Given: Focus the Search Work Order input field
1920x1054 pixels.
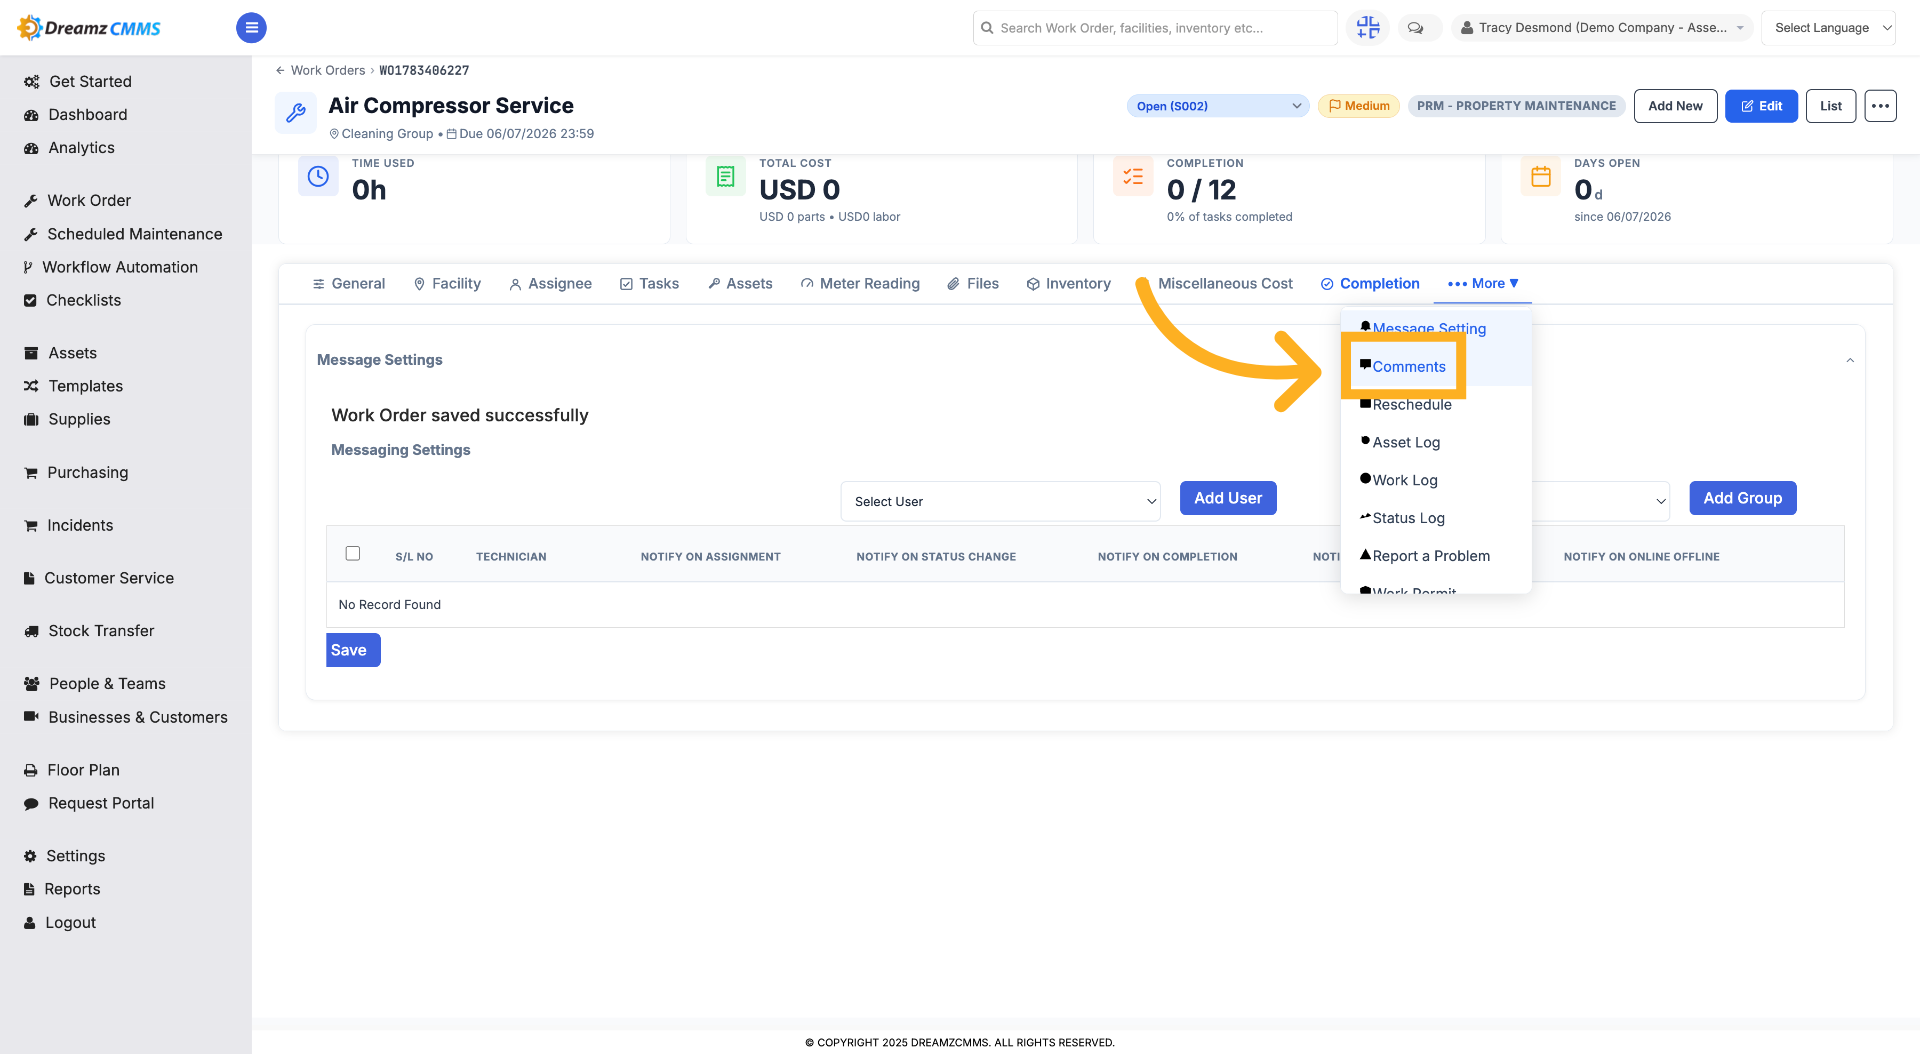Looking at the screenshot, I should 1155,28.
